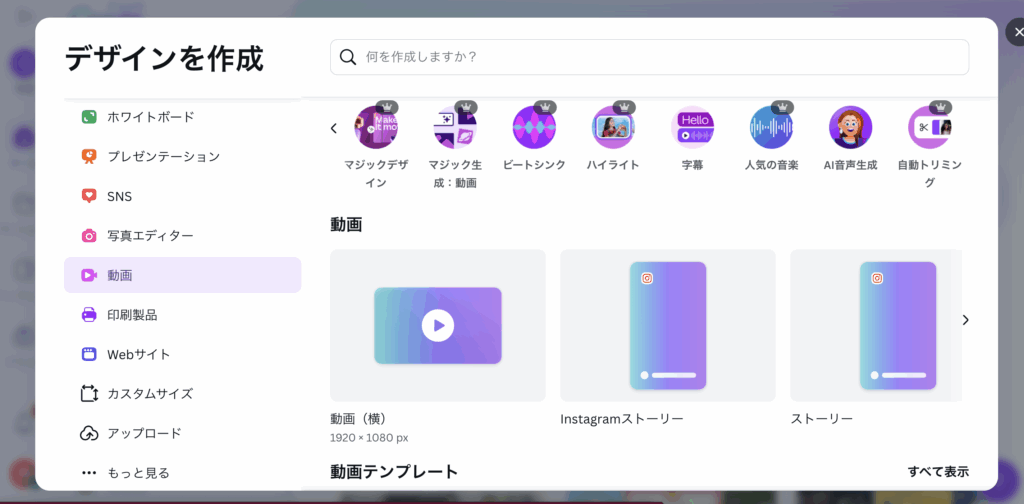Choose the 字幕 captions icon

coord(692,128)
